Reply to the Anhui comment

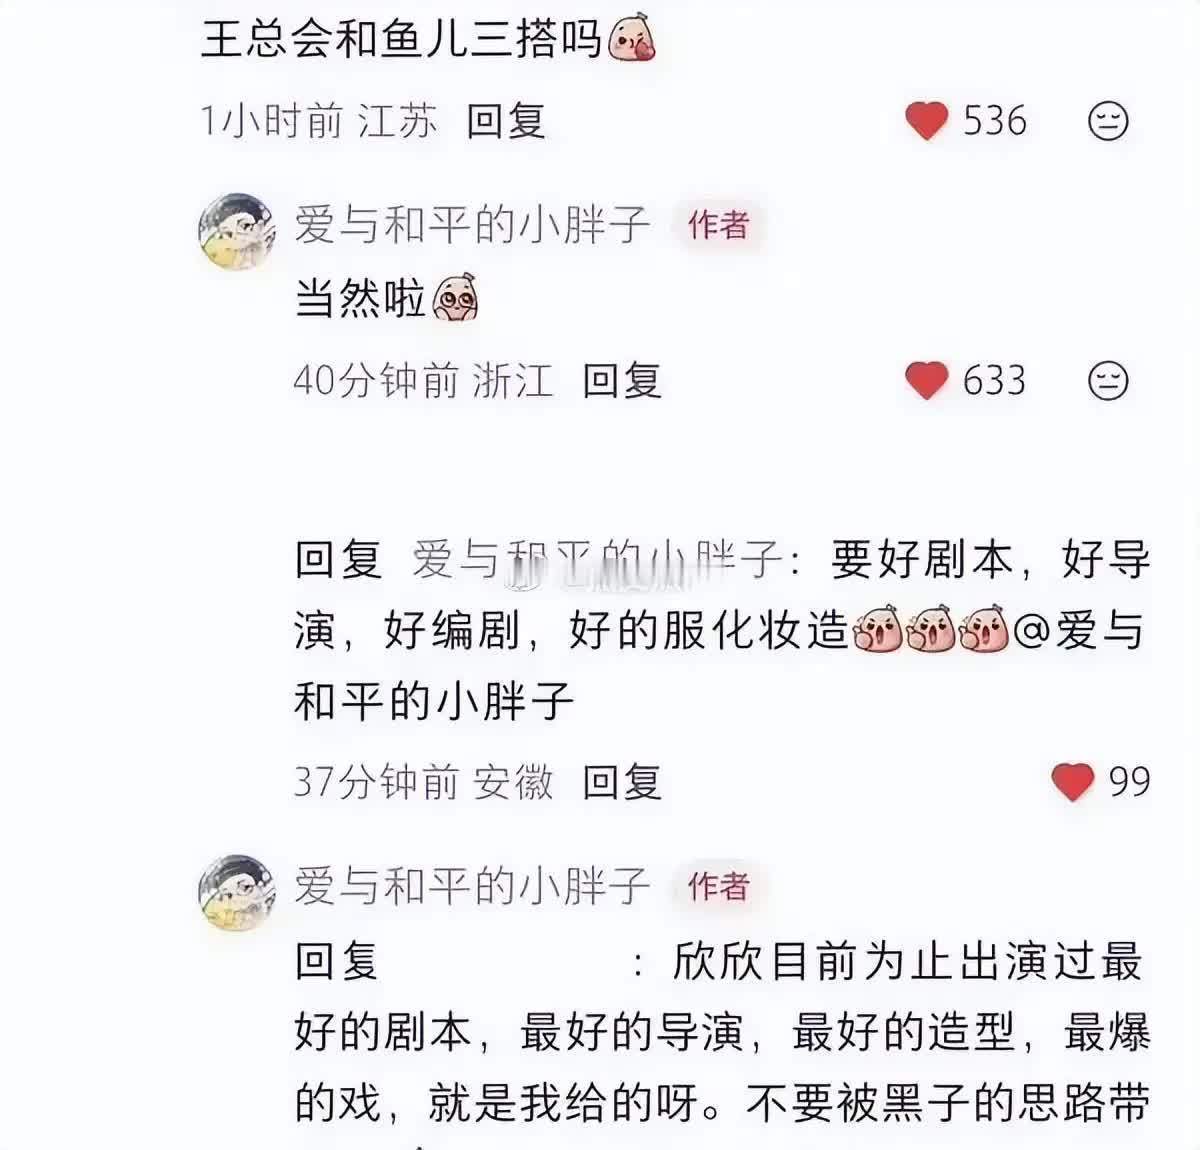pyautogui.click(x=622, y=781)
